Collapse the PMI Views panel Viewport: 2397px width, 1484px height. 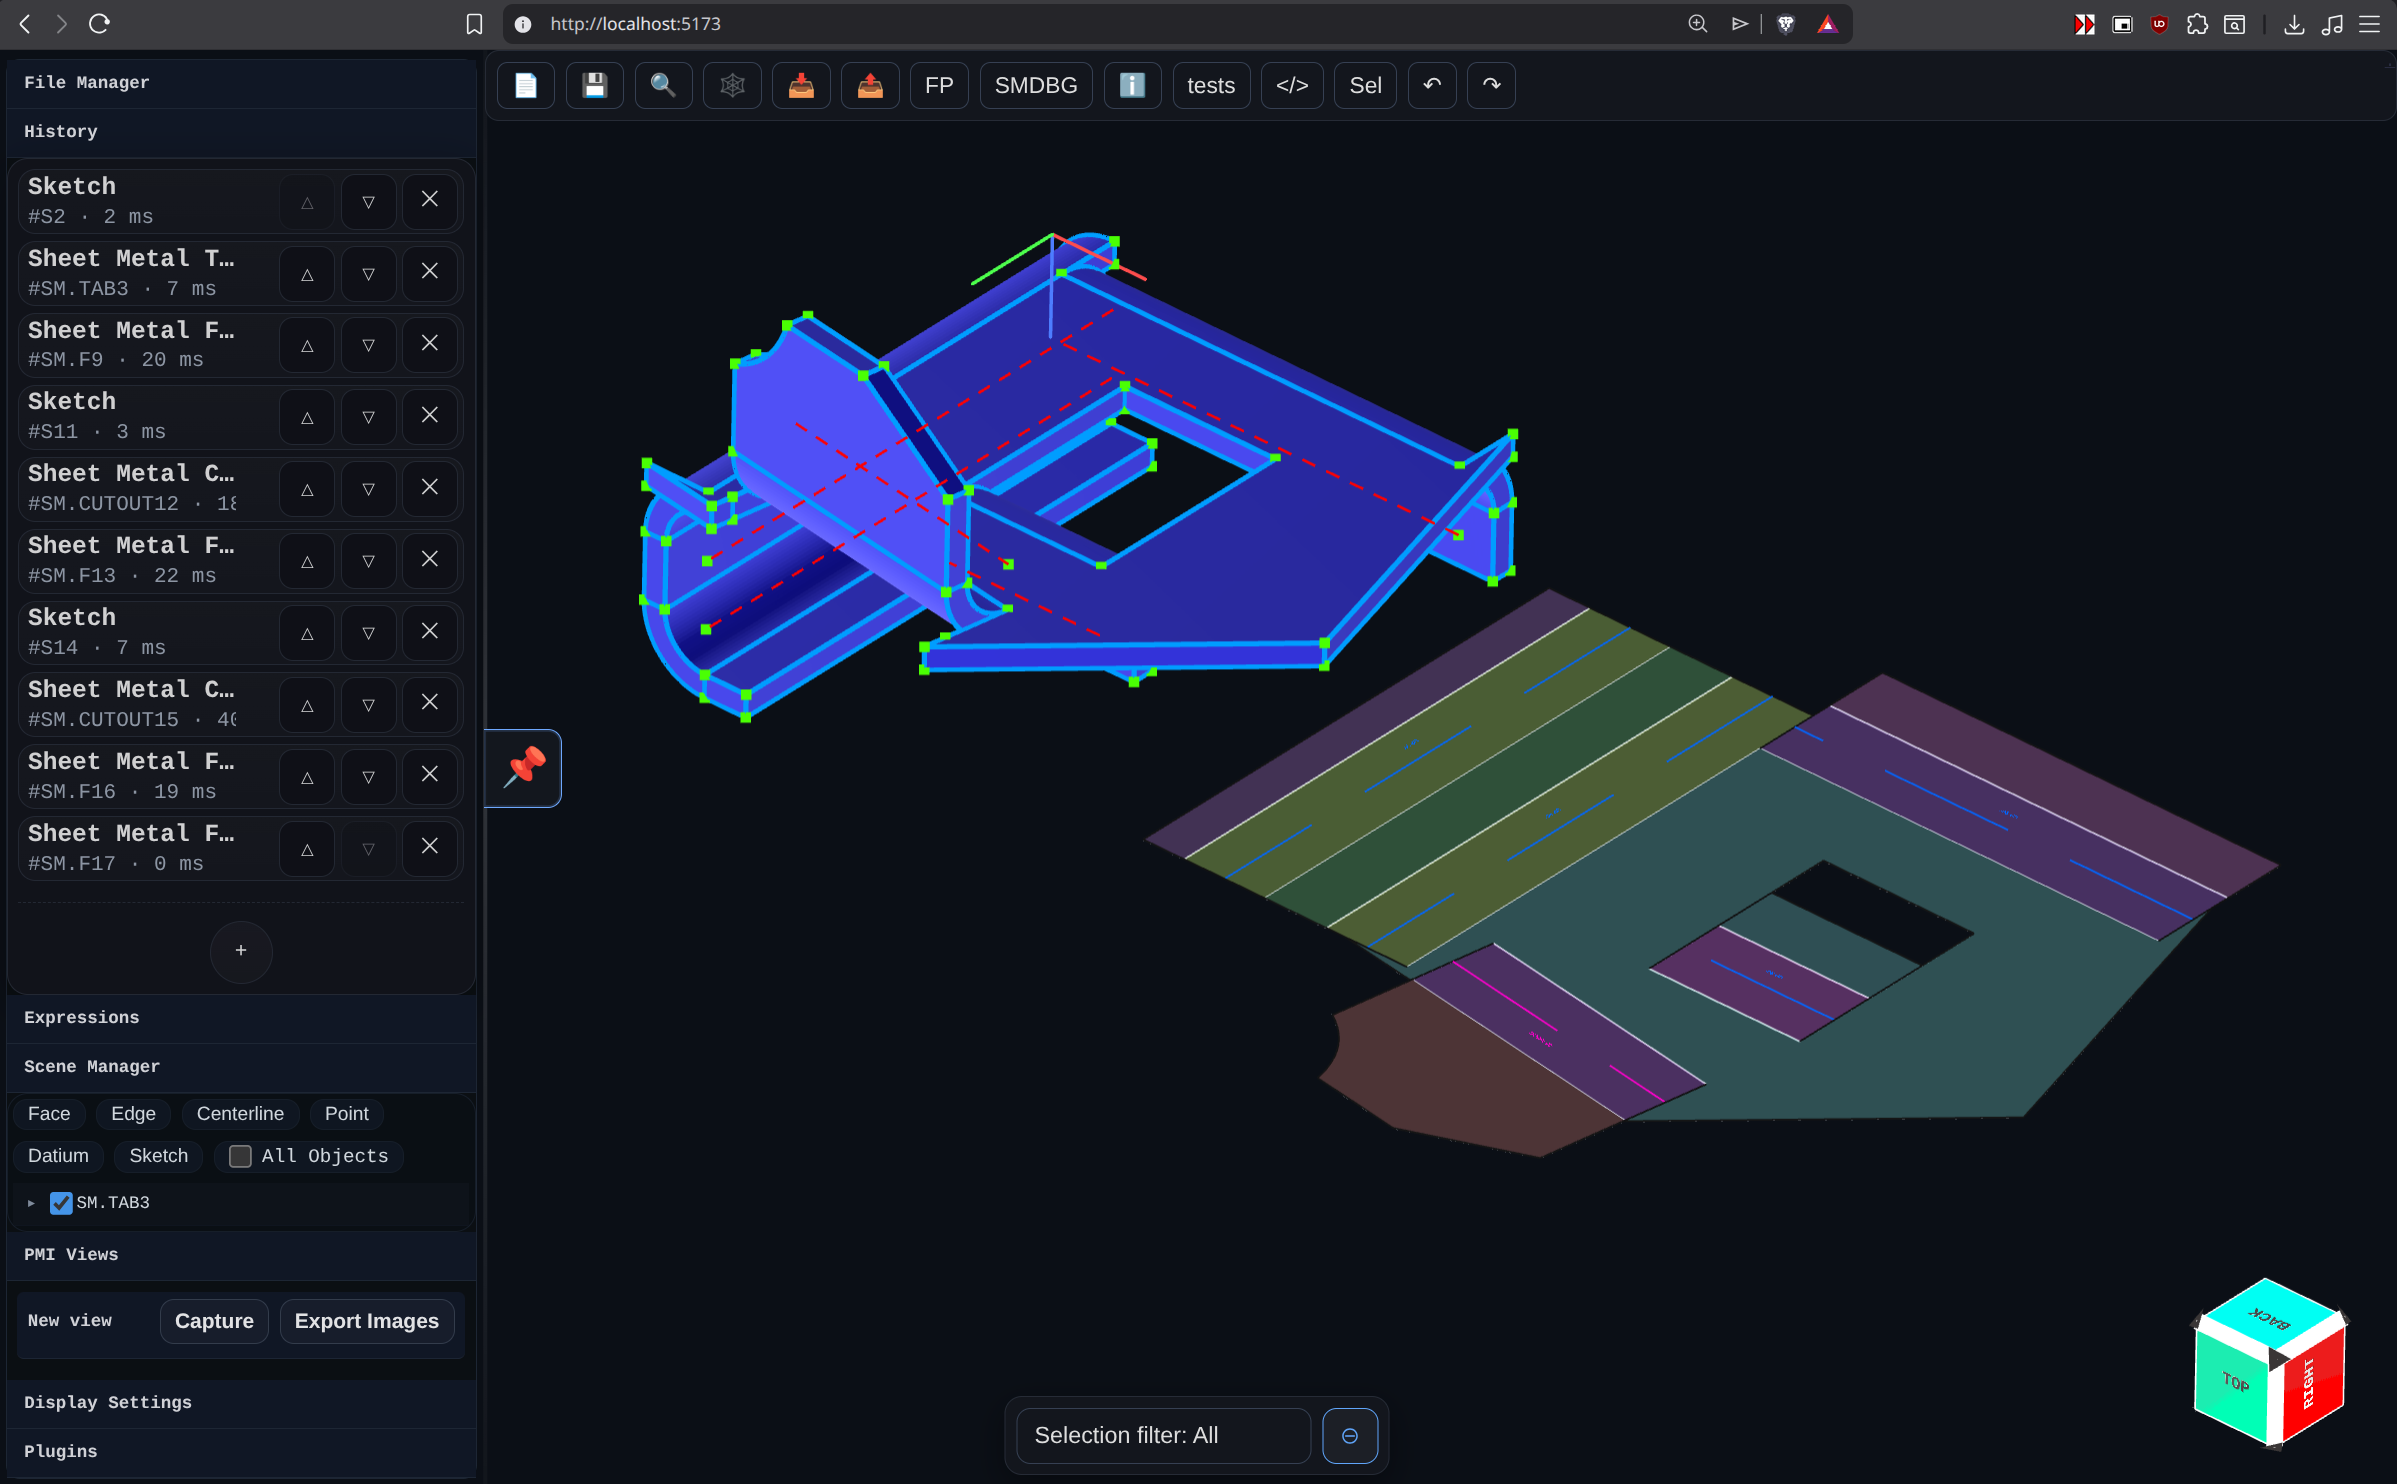[241, 1255]
